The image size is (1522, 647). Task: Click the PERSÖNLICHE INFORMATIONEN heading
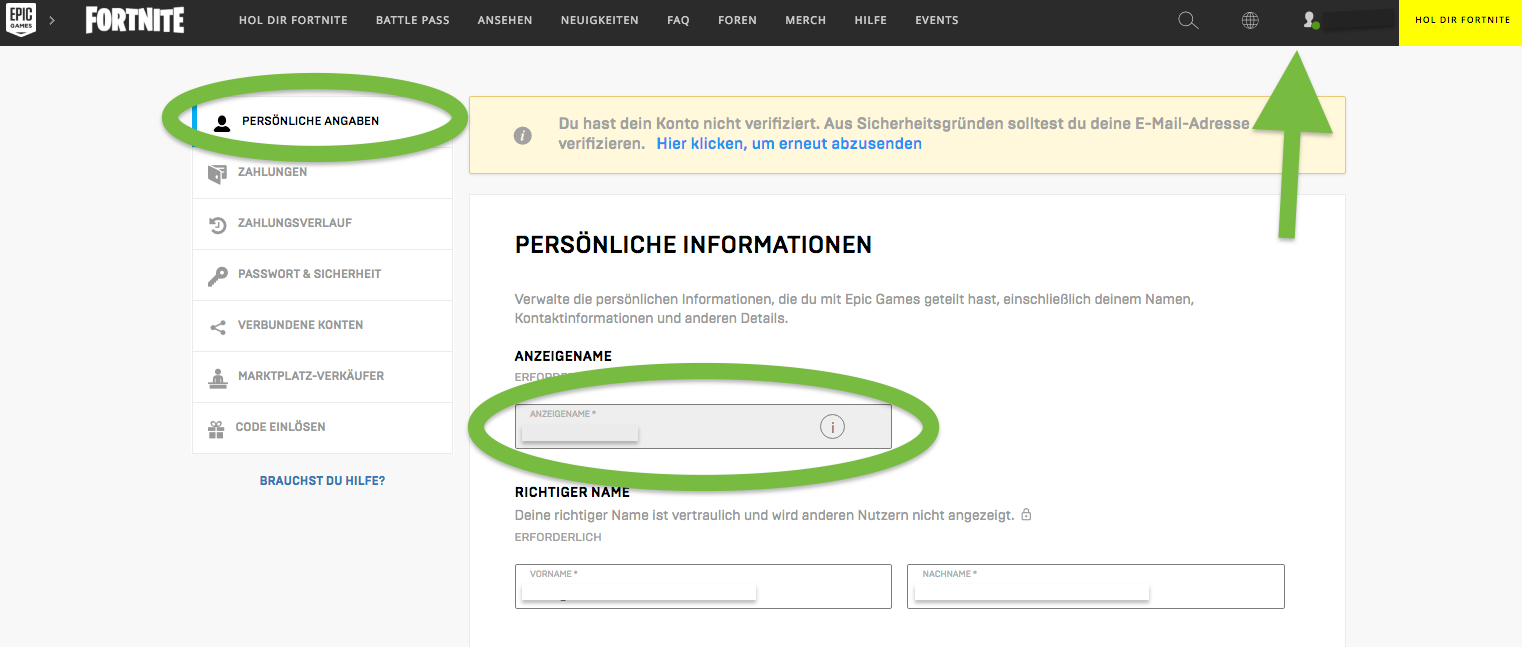[x=693, y=245]
